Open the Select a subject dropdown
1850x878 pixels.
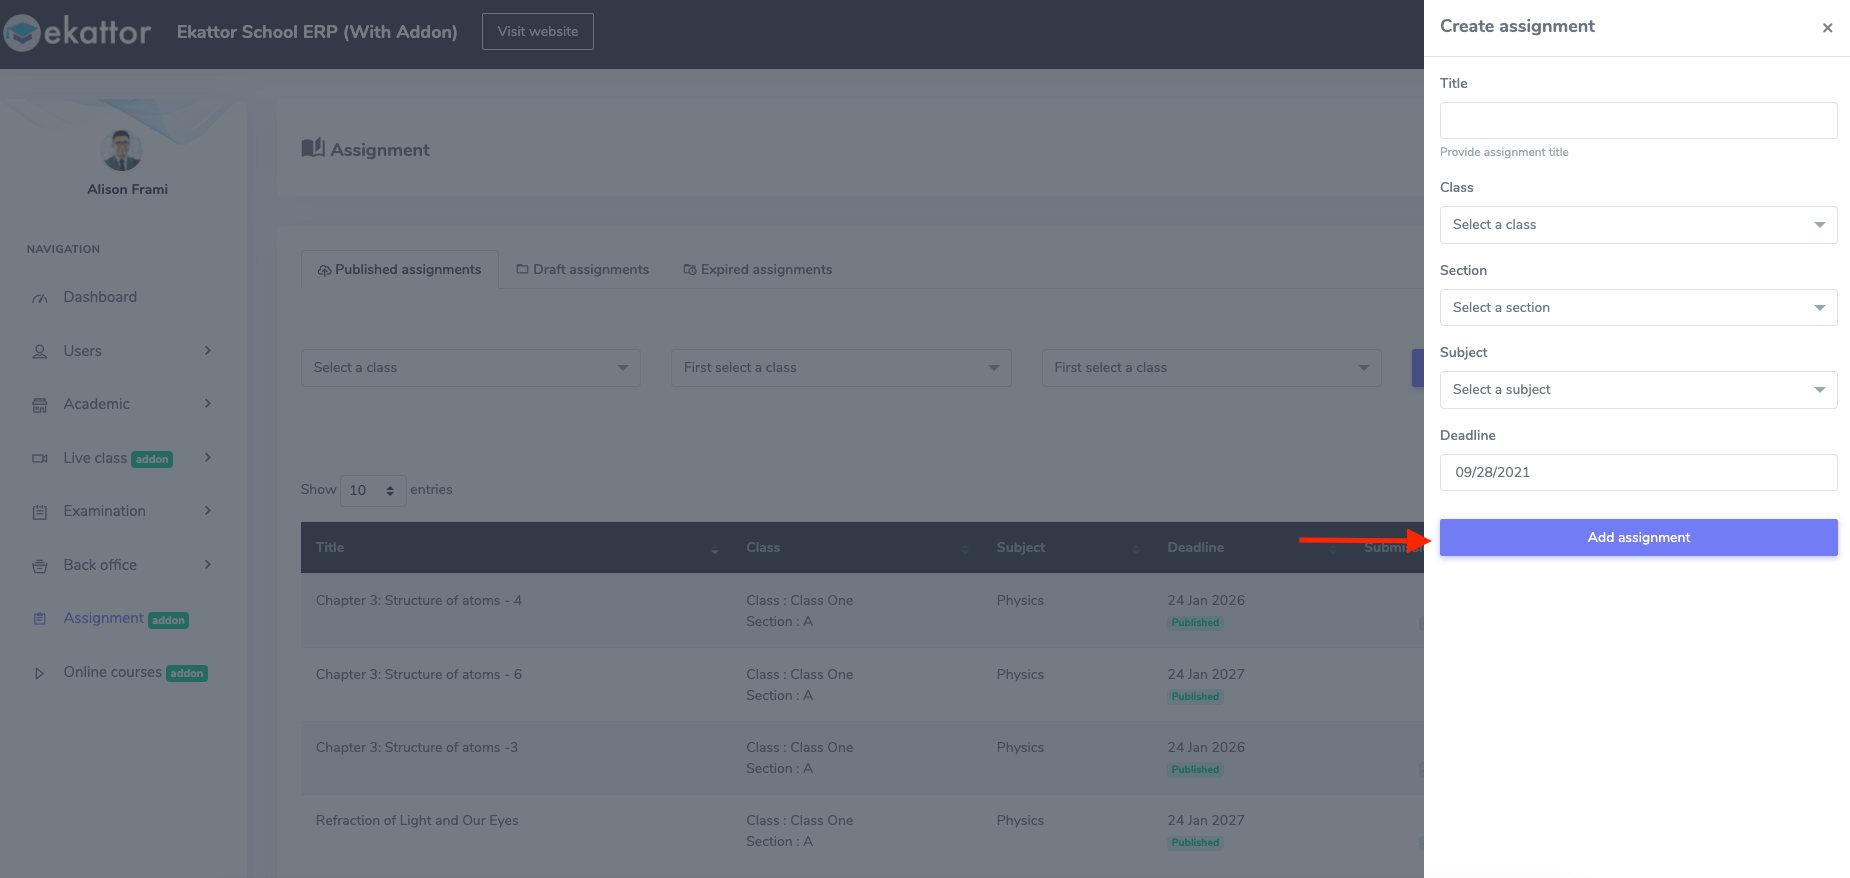tap(1638, 390)
